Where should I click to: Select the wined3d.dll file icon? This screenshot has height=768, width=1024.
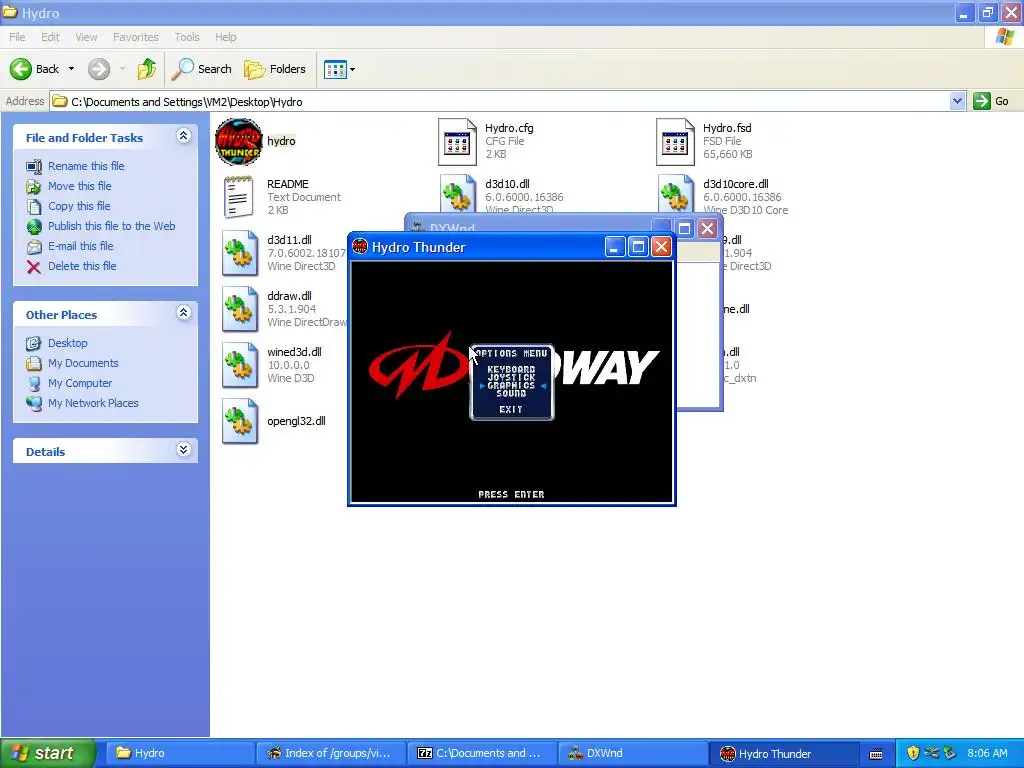coord(240,365)
